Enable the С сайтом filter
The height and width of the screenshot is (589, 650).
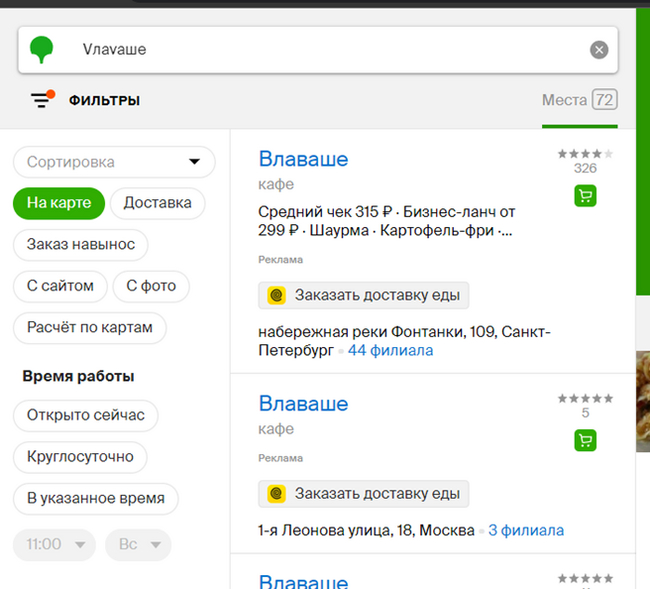click(x=60, y=286)
